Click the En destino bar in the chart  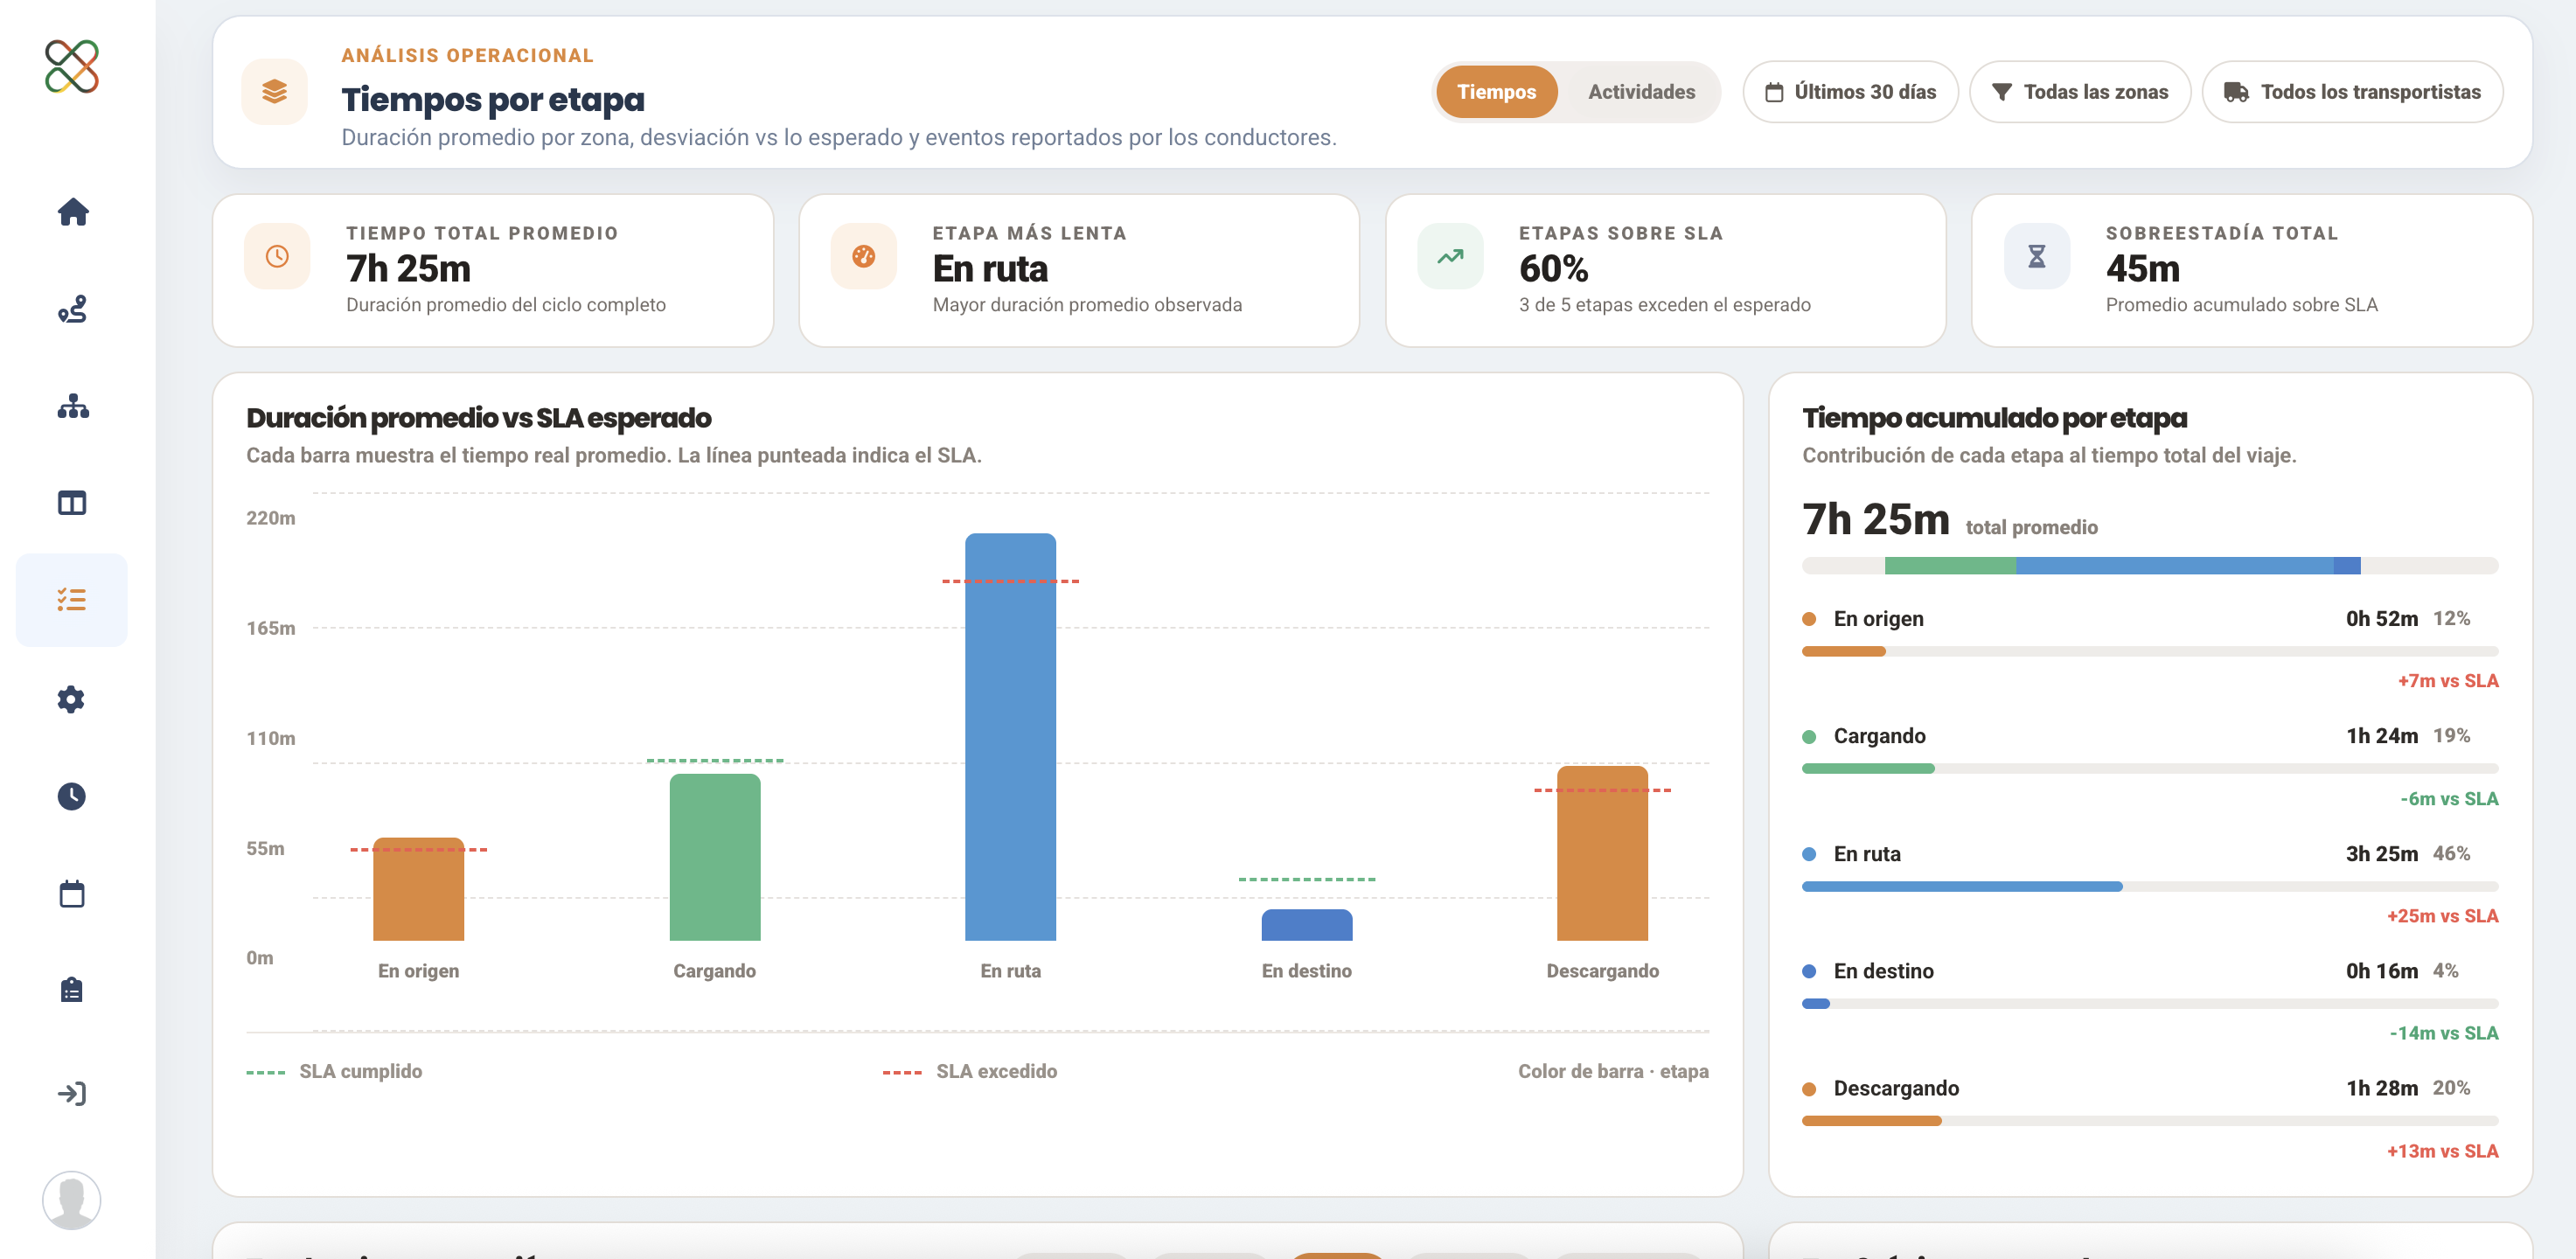click(x=1307, y=925)
